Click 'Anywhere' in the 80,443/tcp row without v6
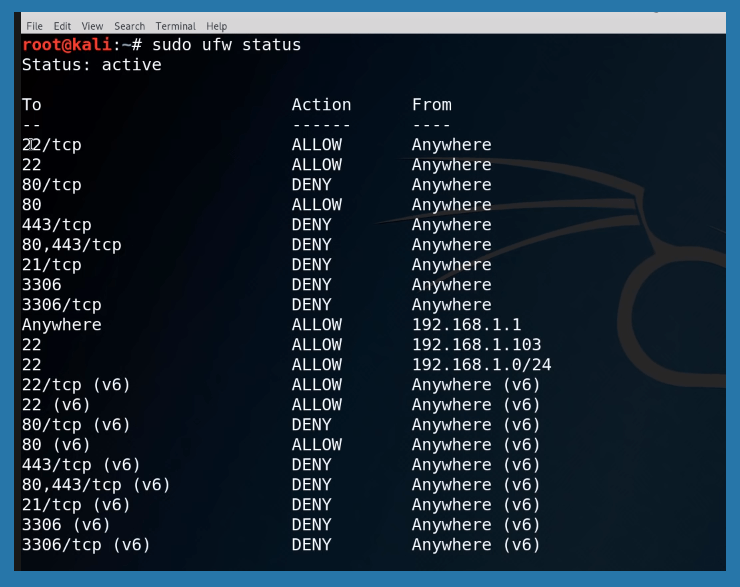The height and width of the screenshot is (587, 740). pos(452,244)
